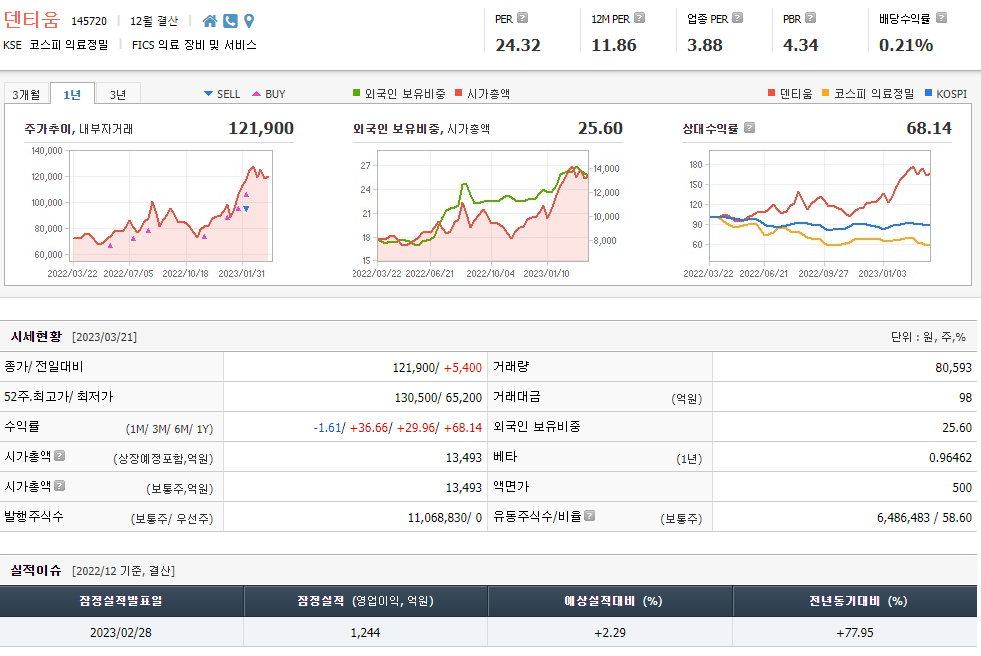Open help icon next to 12M PER

click(639, 18)
